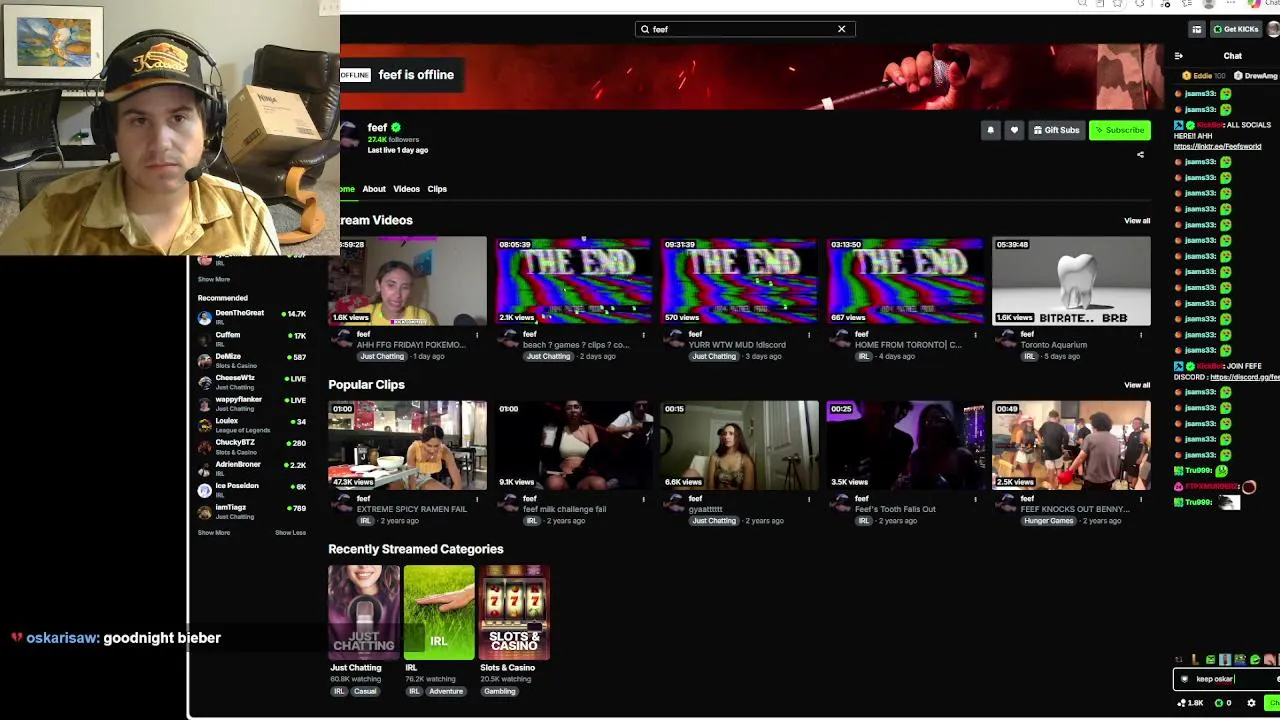Open chat settings gear icon

(1251, 703)
